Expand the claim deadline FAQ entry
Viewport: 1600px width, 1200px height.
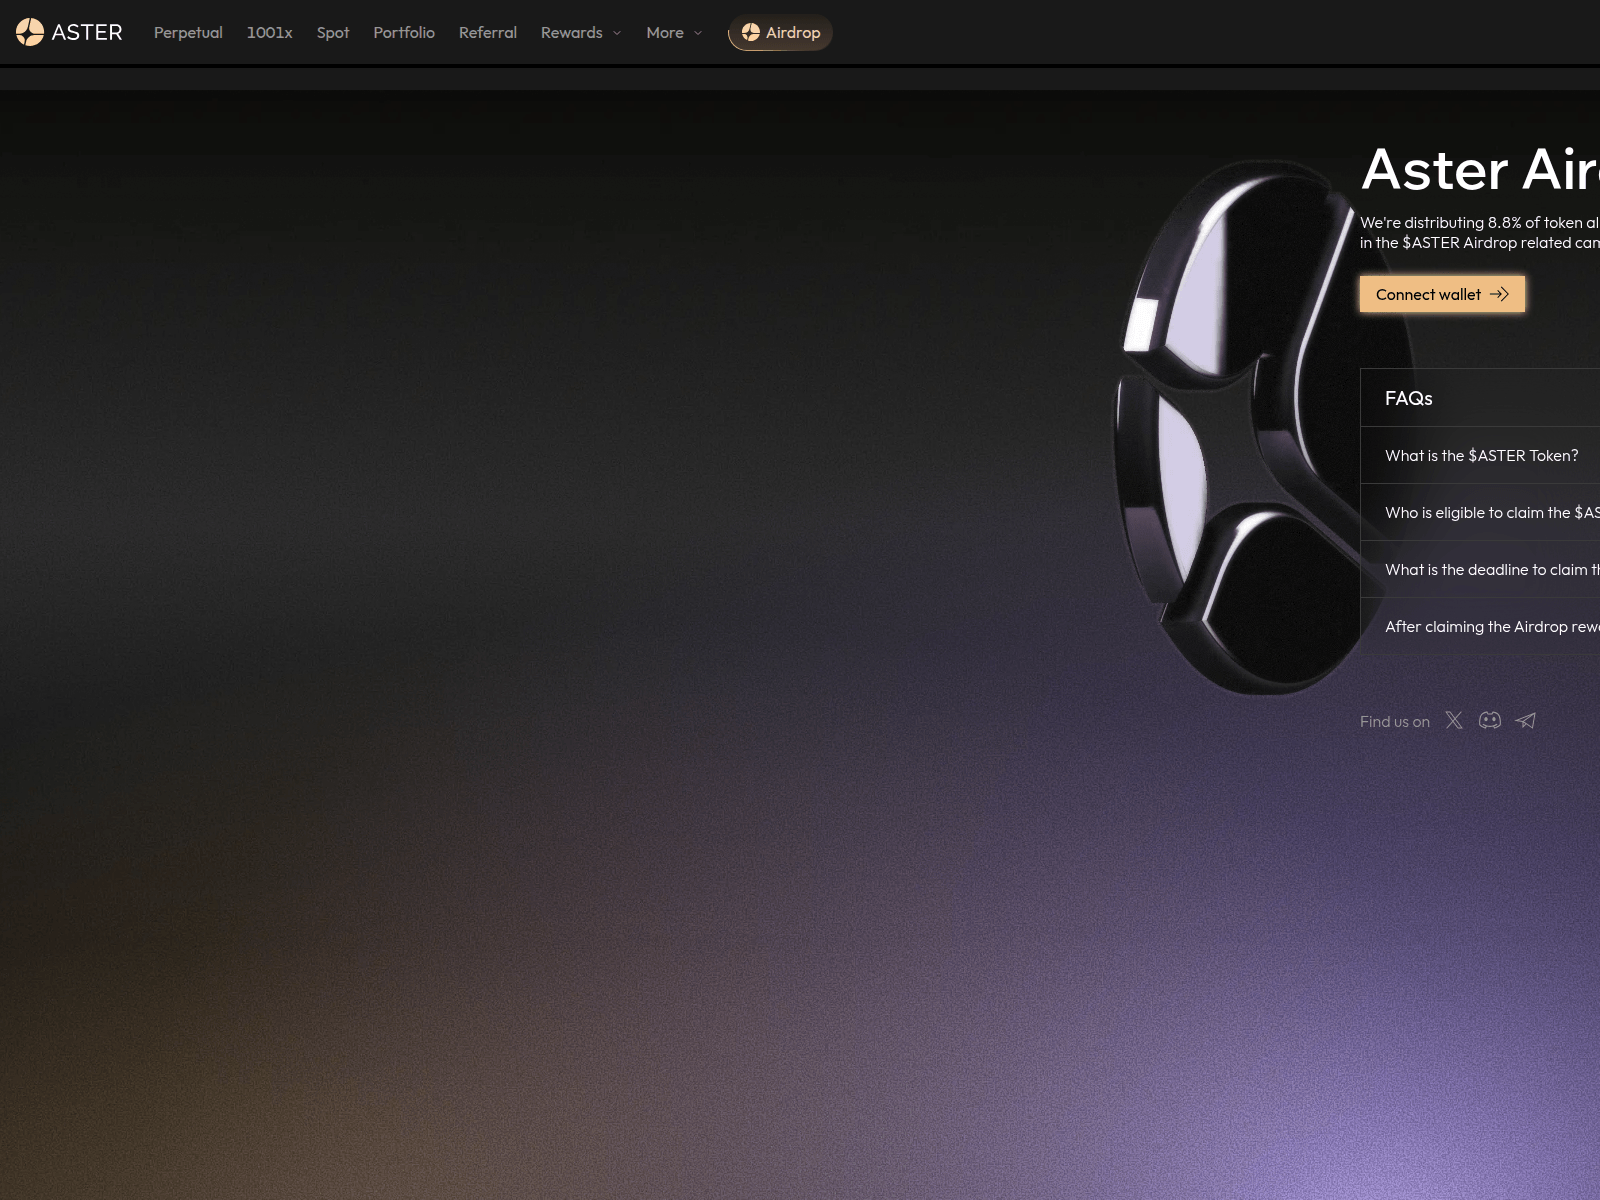point(1490,569)
